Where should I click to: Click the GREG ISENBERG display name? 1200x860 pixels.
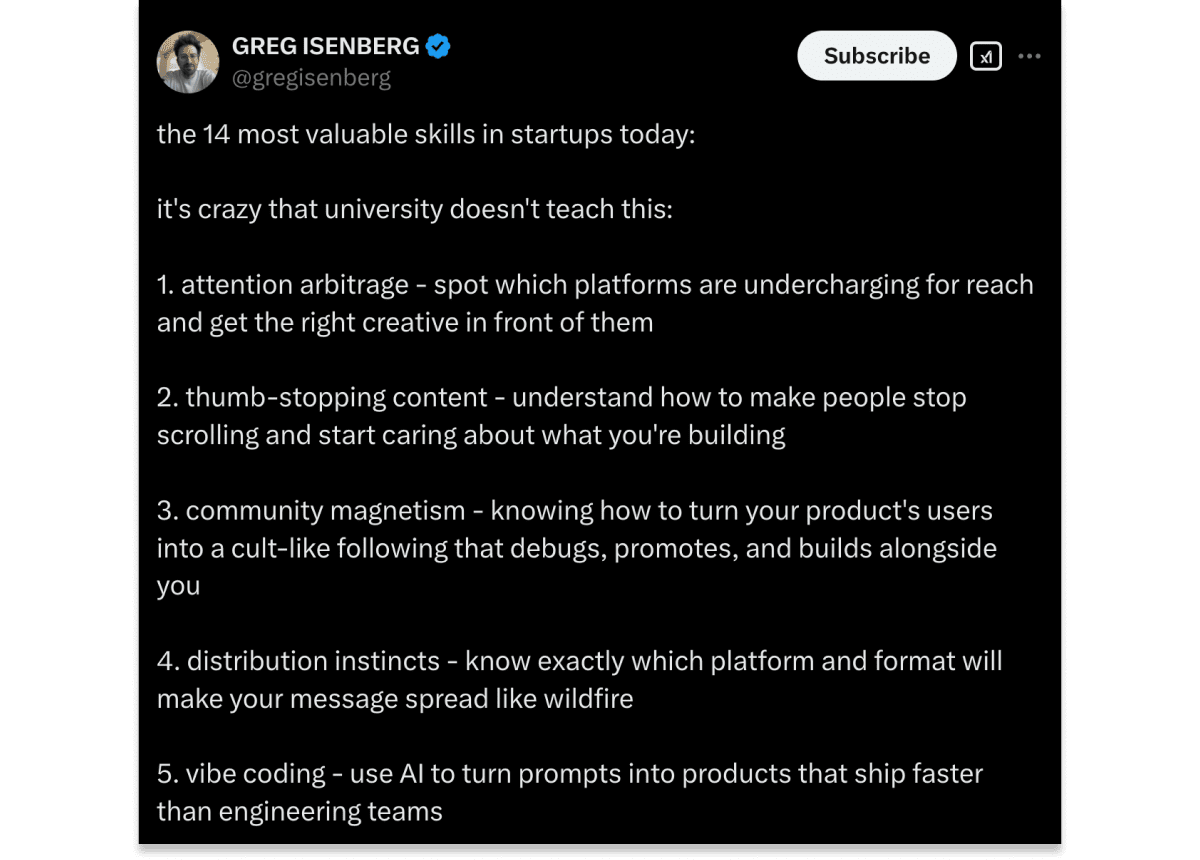point(326,46)
